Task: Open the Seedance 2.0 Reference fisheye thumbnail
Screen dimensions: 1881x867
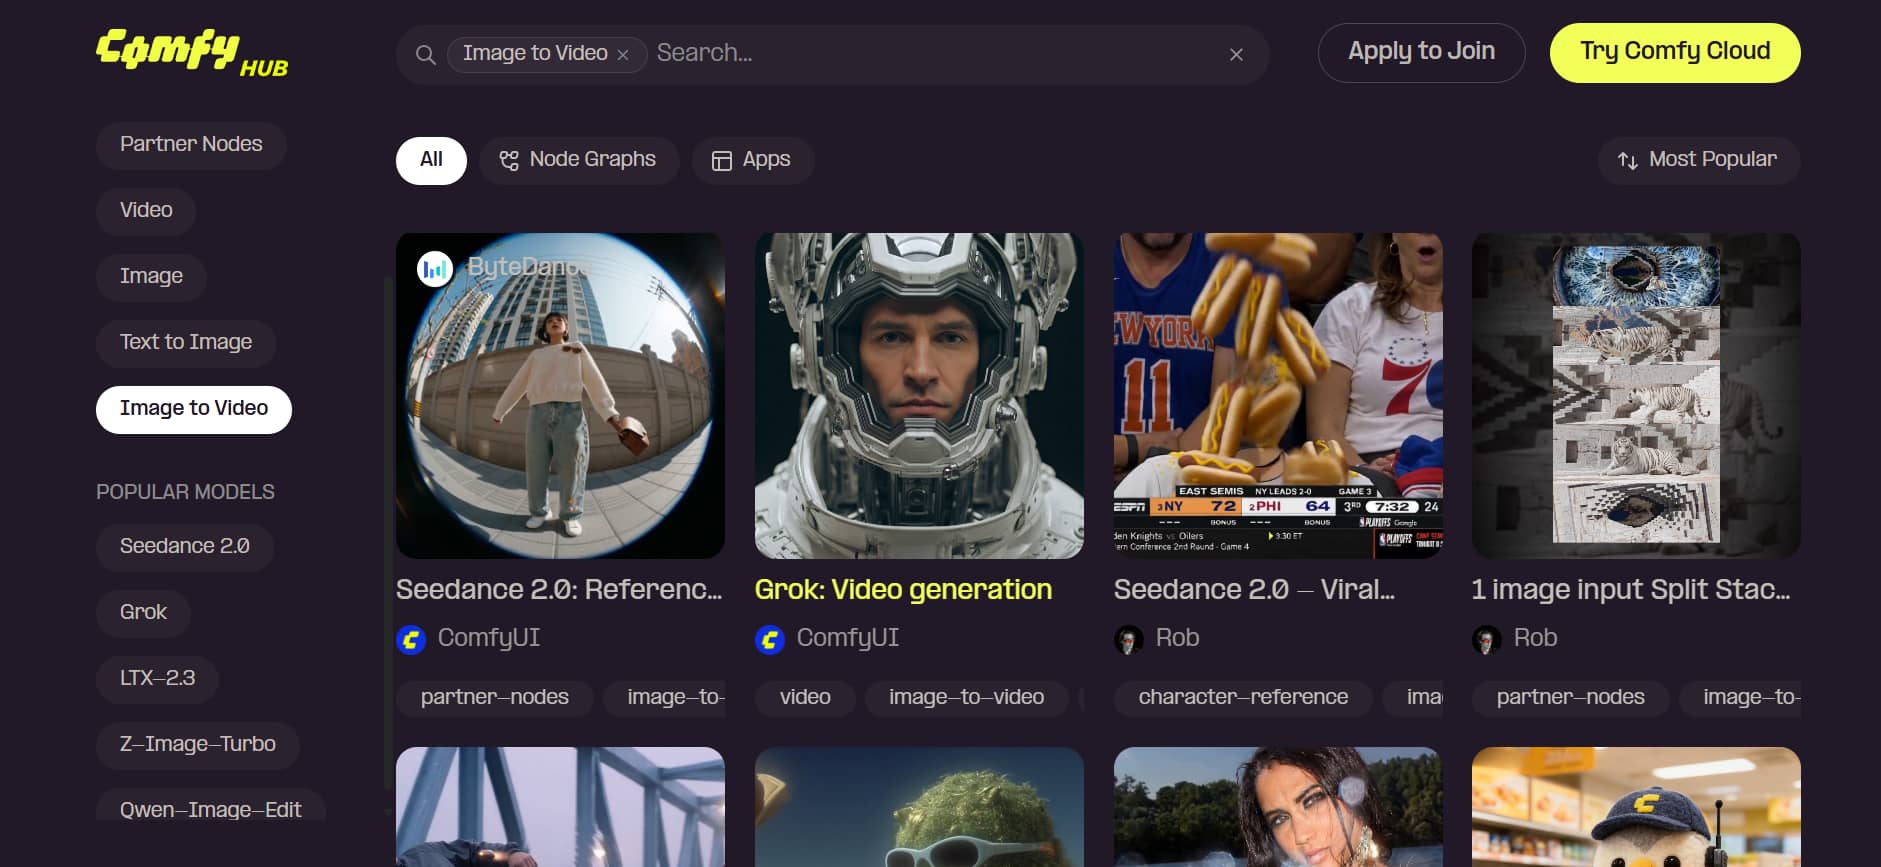Action: click(560, 396)
